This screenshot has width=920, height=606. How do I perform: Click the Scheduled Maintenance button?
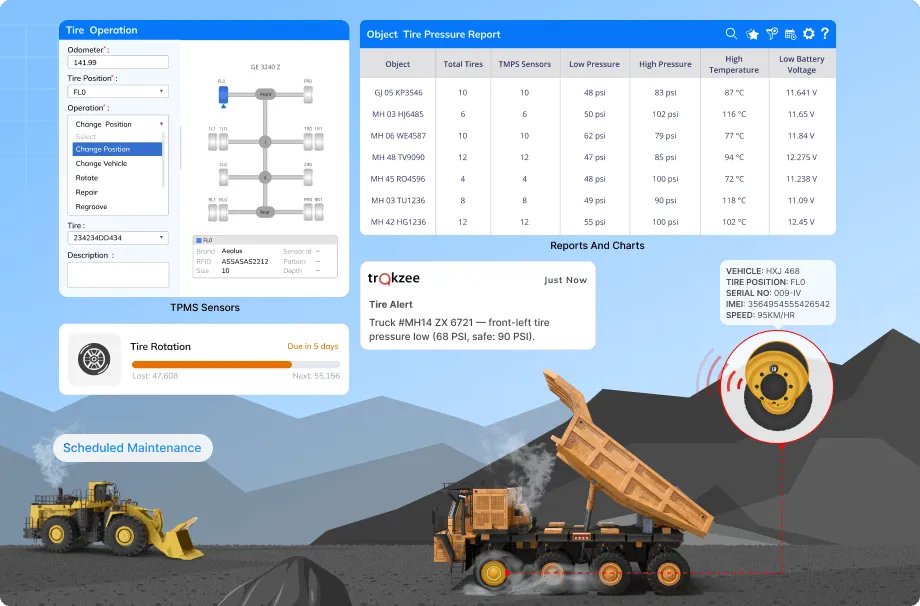(132, 448)
